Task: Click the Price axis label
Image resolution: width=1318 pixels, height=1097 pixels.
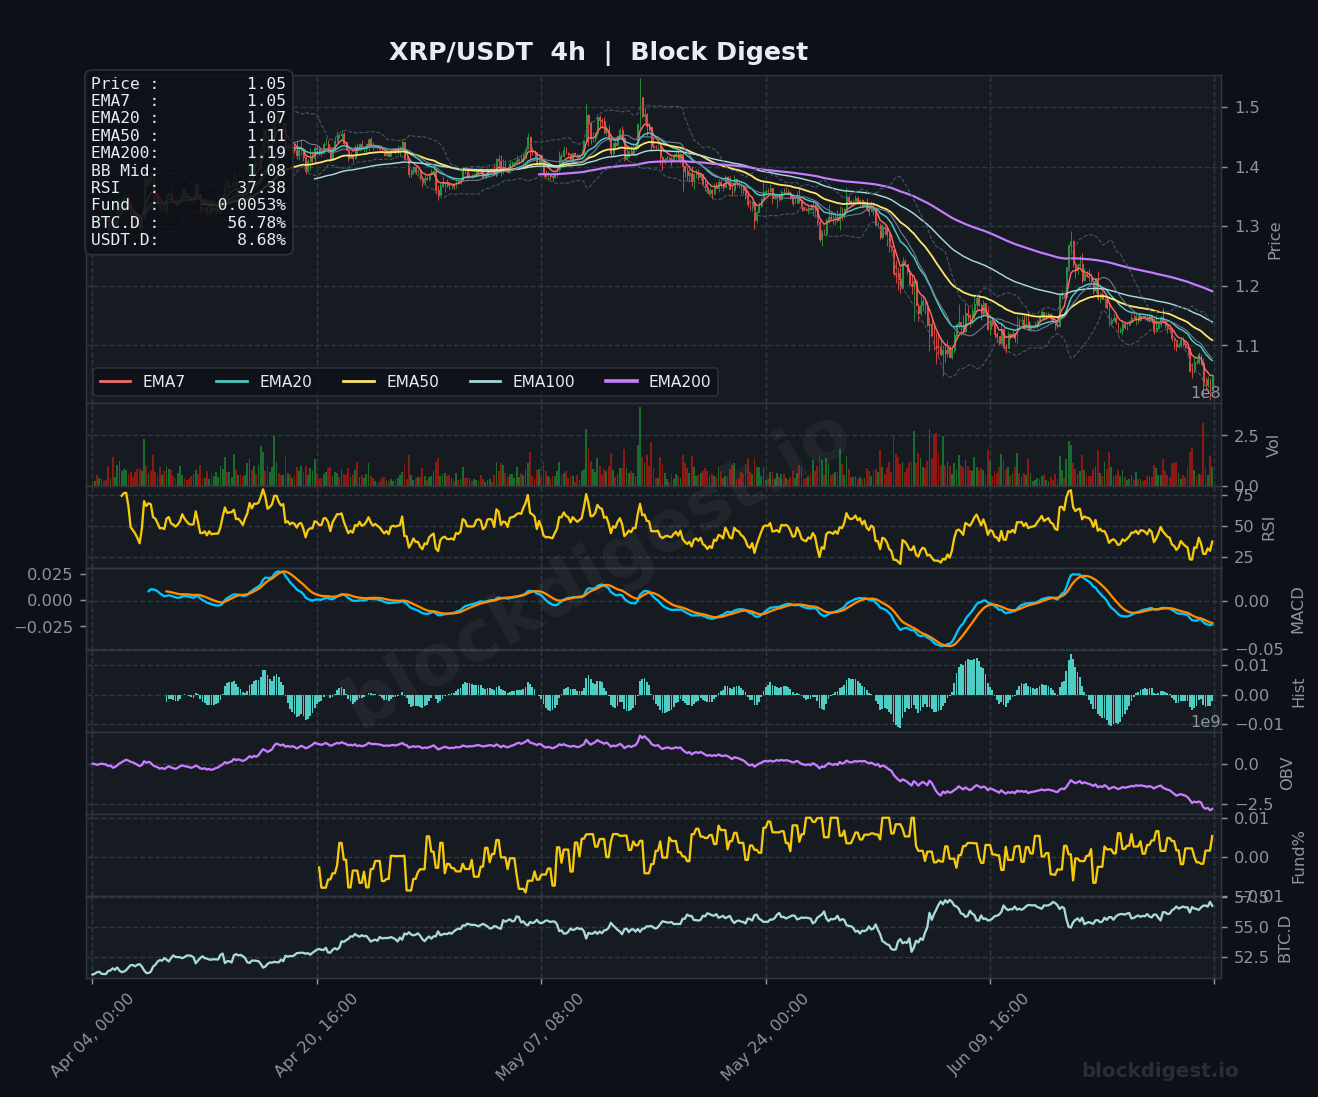Action: coord(1274,241)
